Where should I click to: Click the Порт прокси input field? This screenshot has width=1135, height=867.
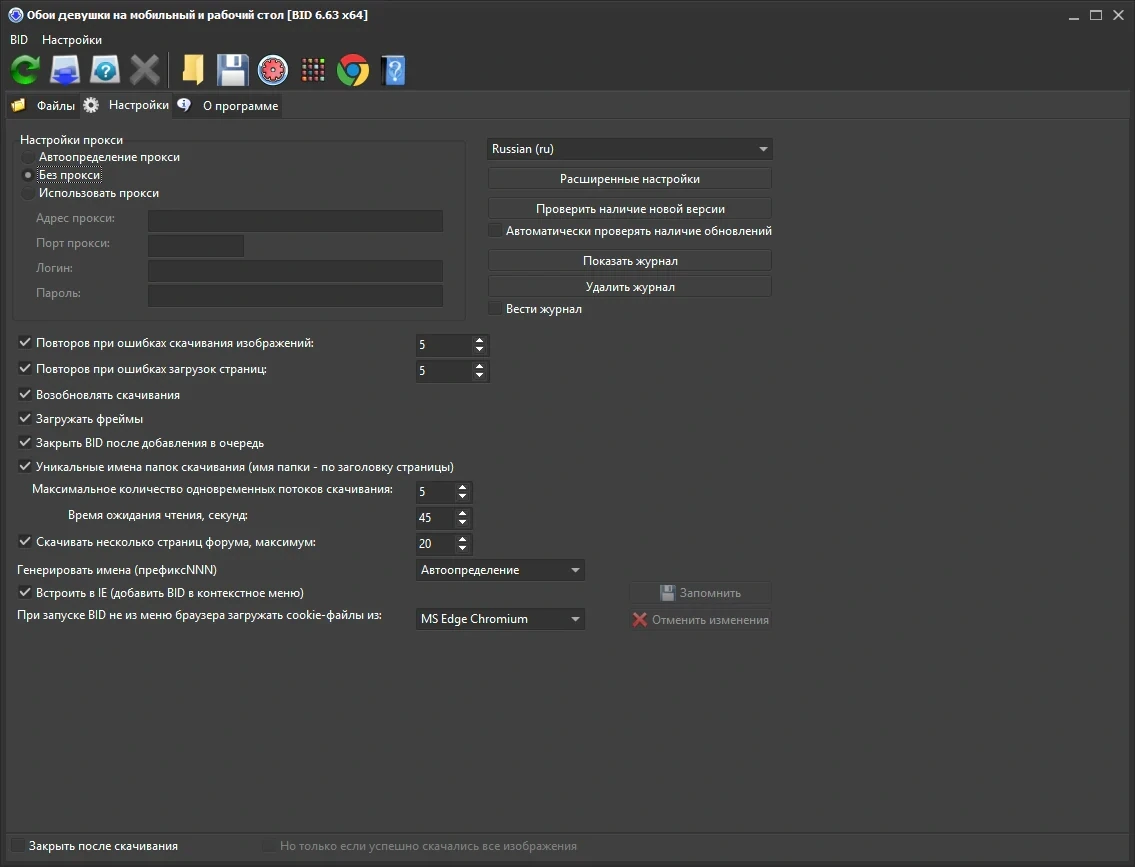coord(195,245)
